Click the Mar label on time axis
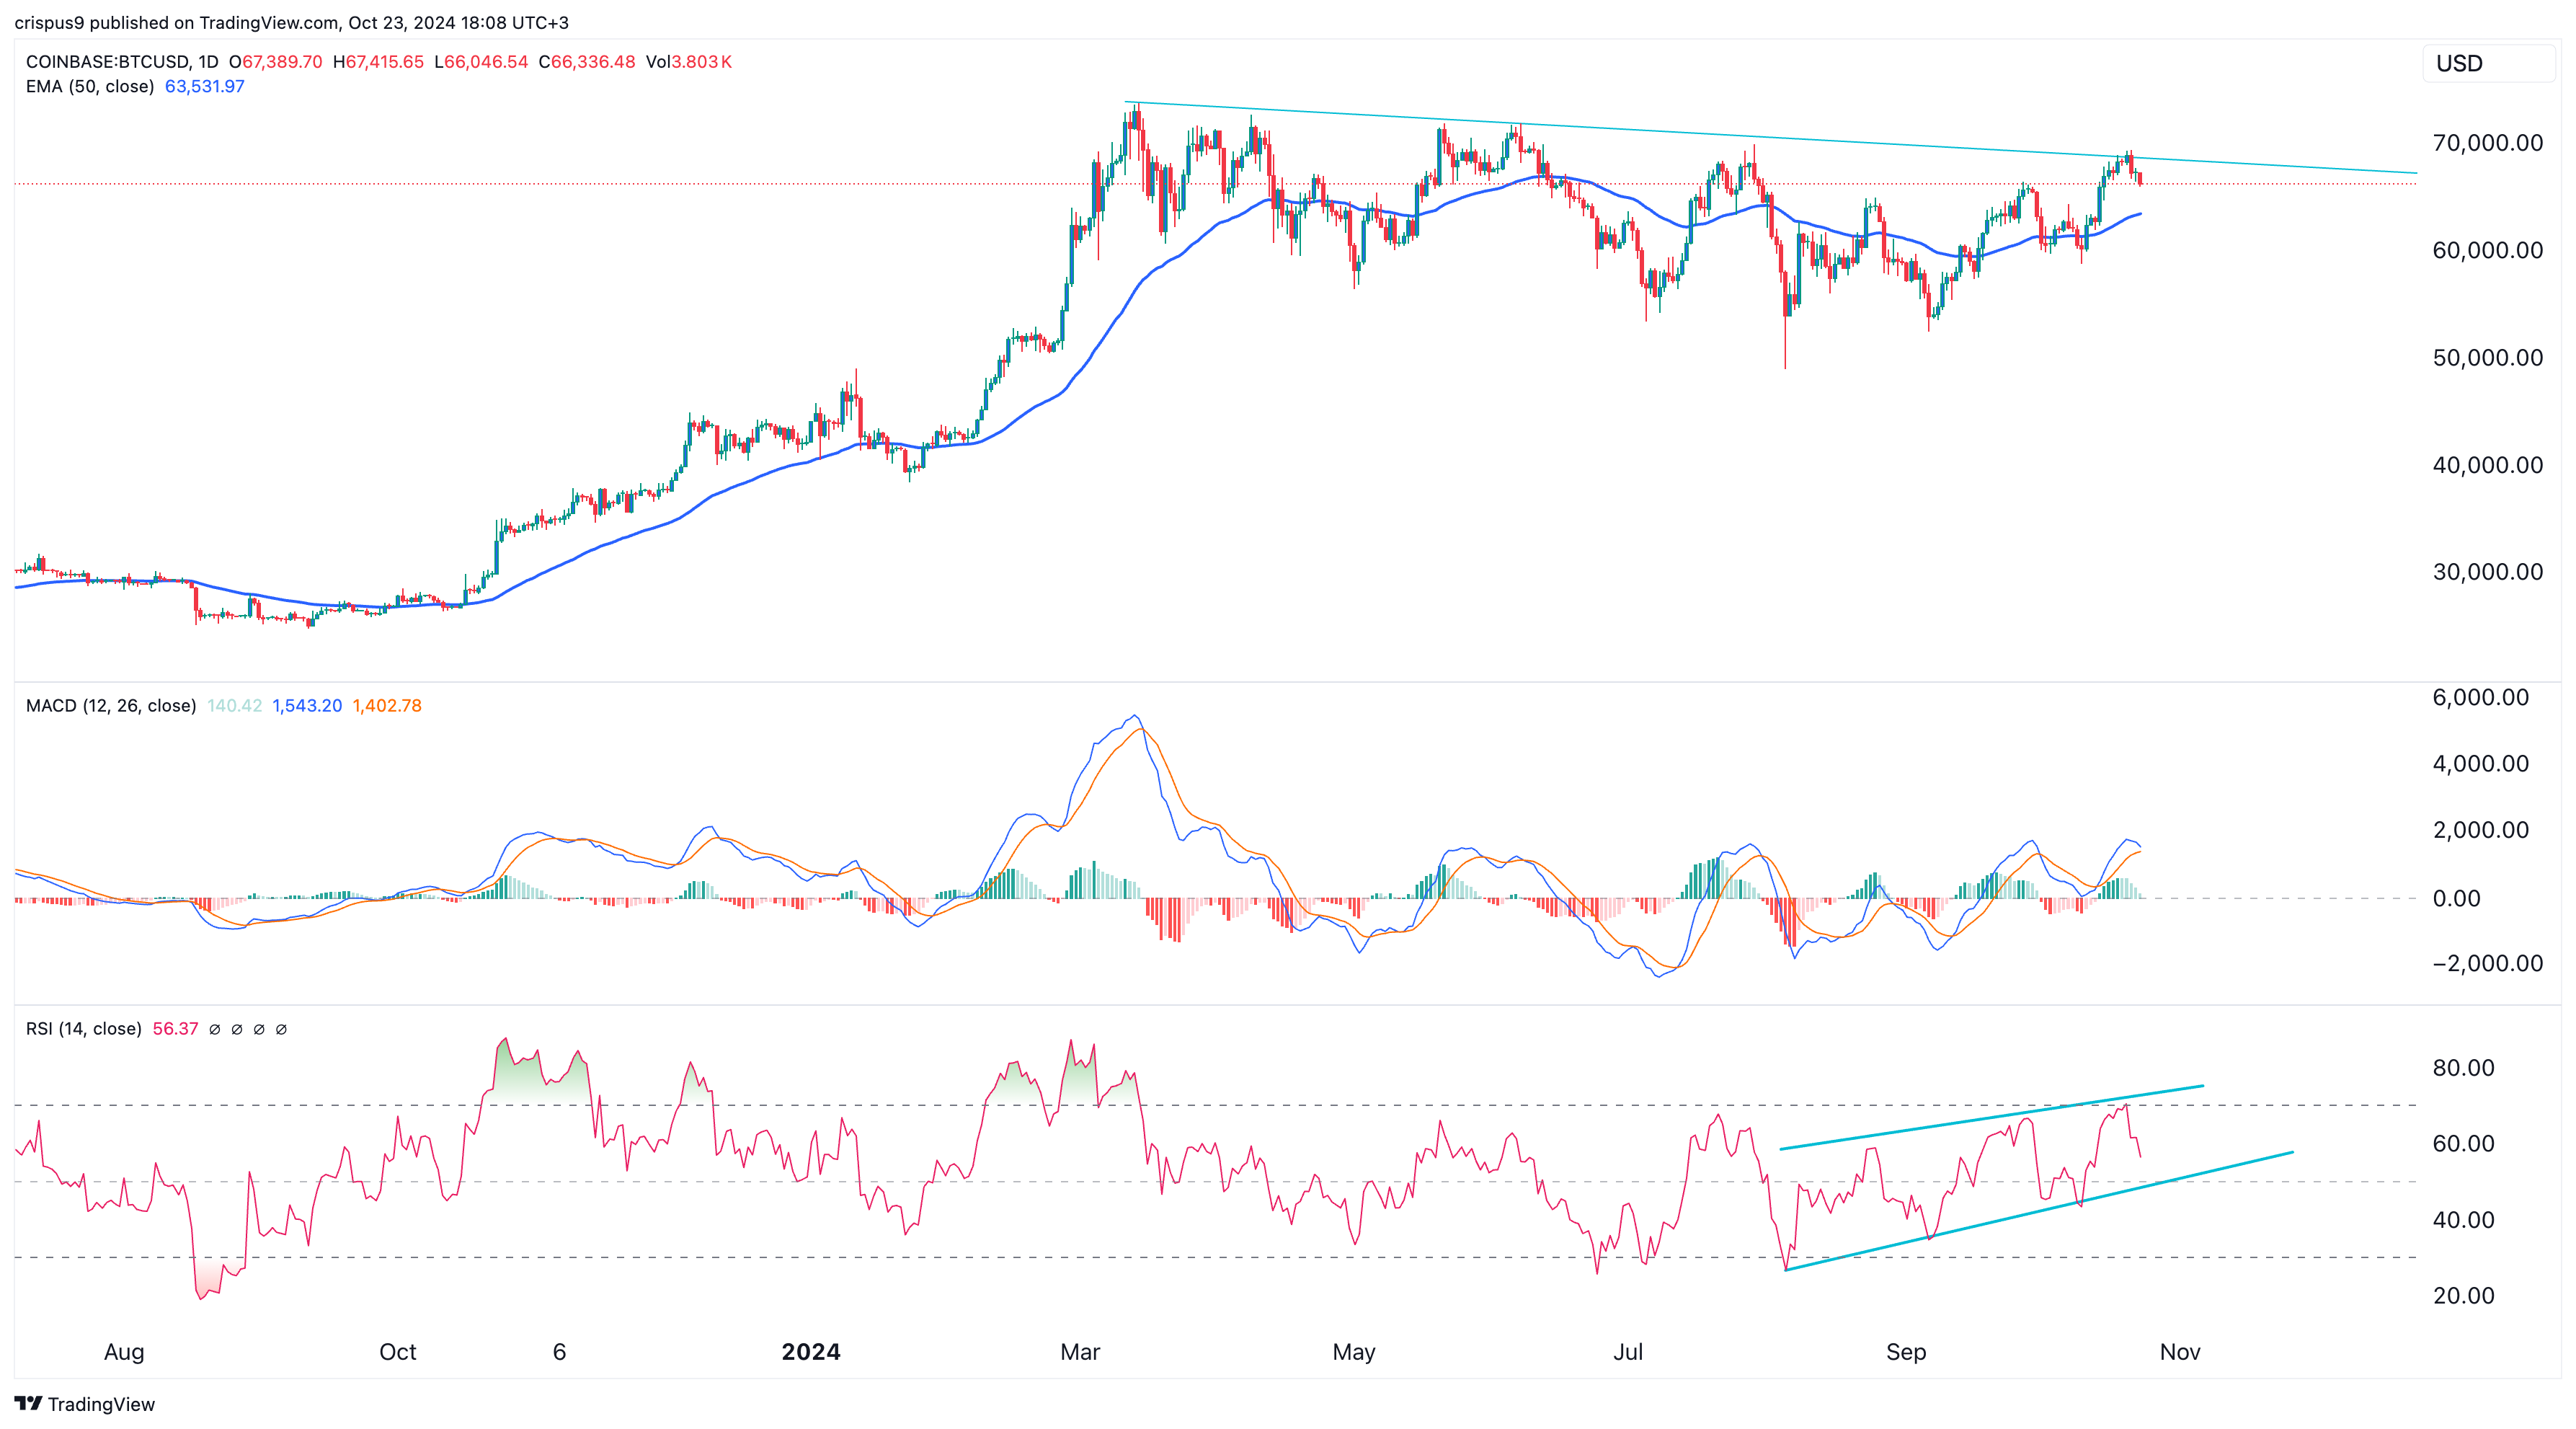The width and height of the screenshot is (2576, 1429). point(1080,1353)
